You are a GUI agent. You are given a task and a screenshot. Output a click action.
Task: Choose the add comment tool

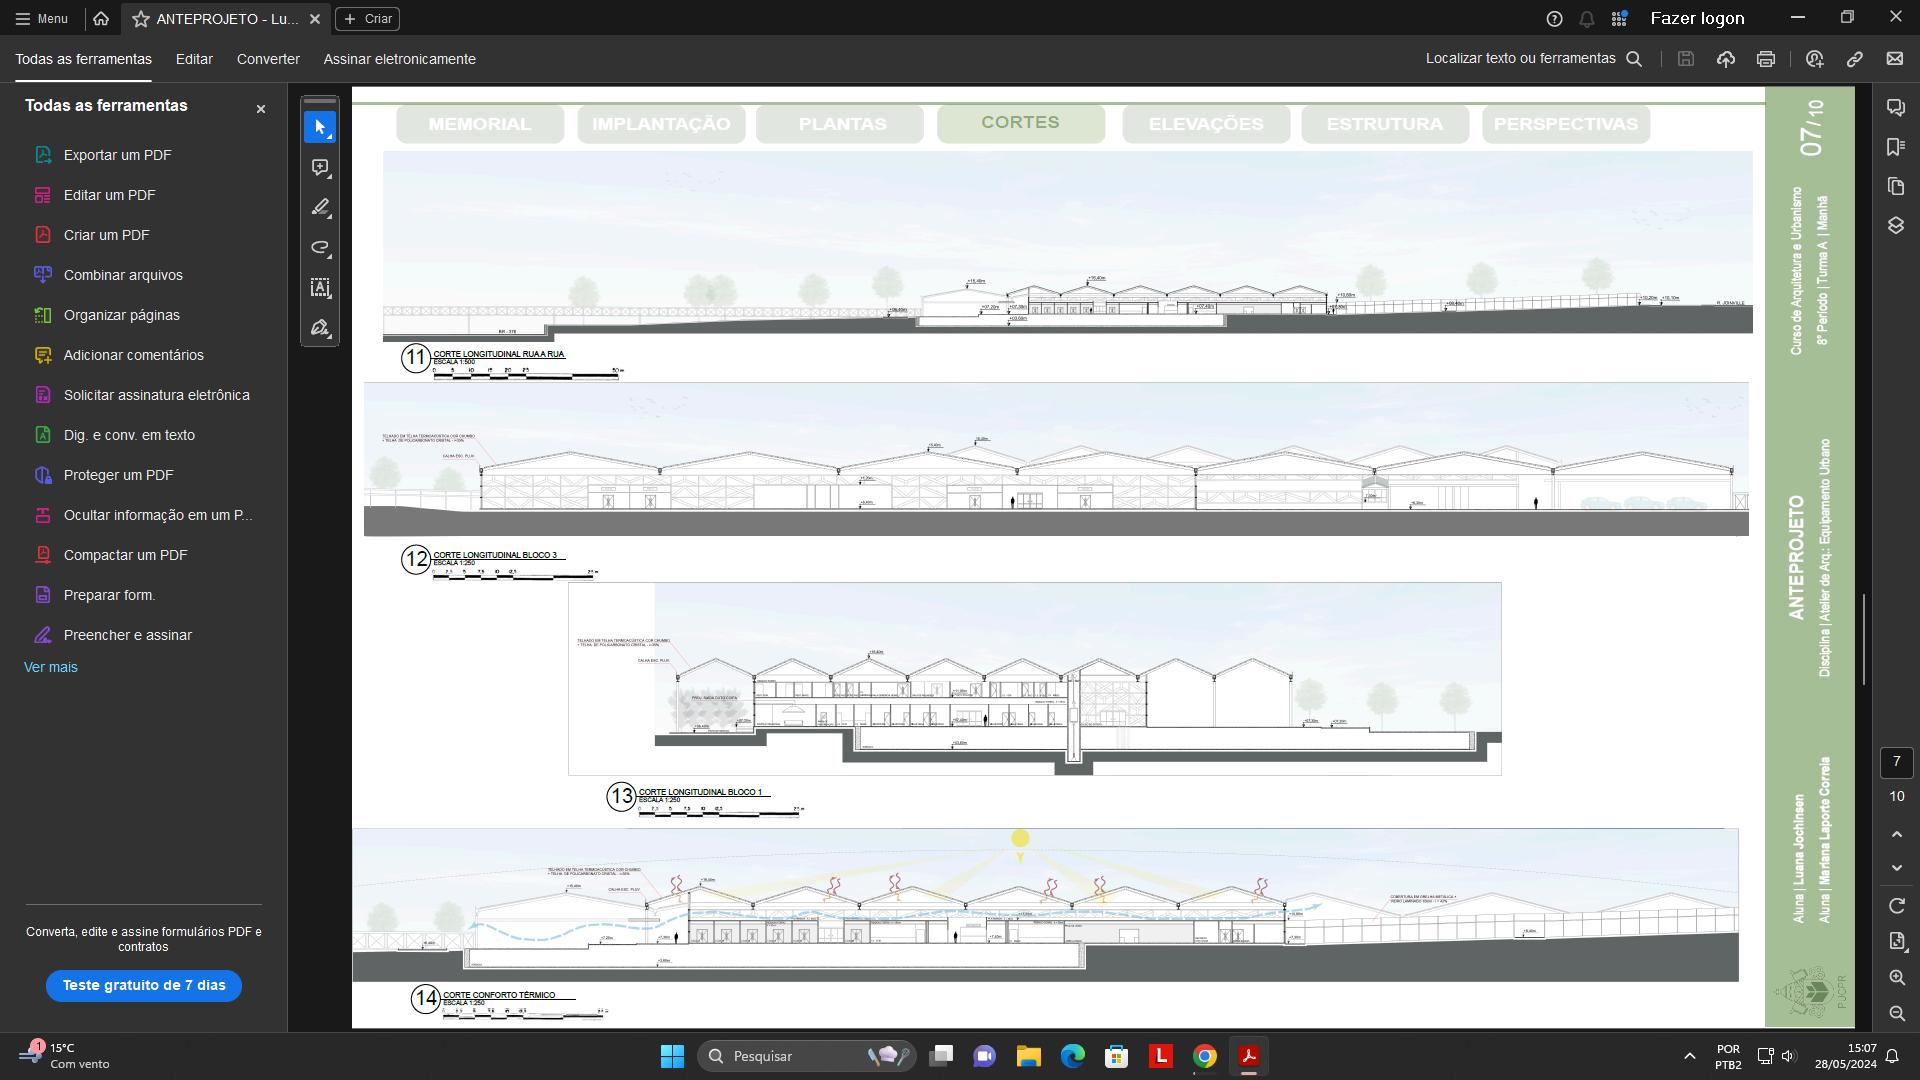pos(320,168)
